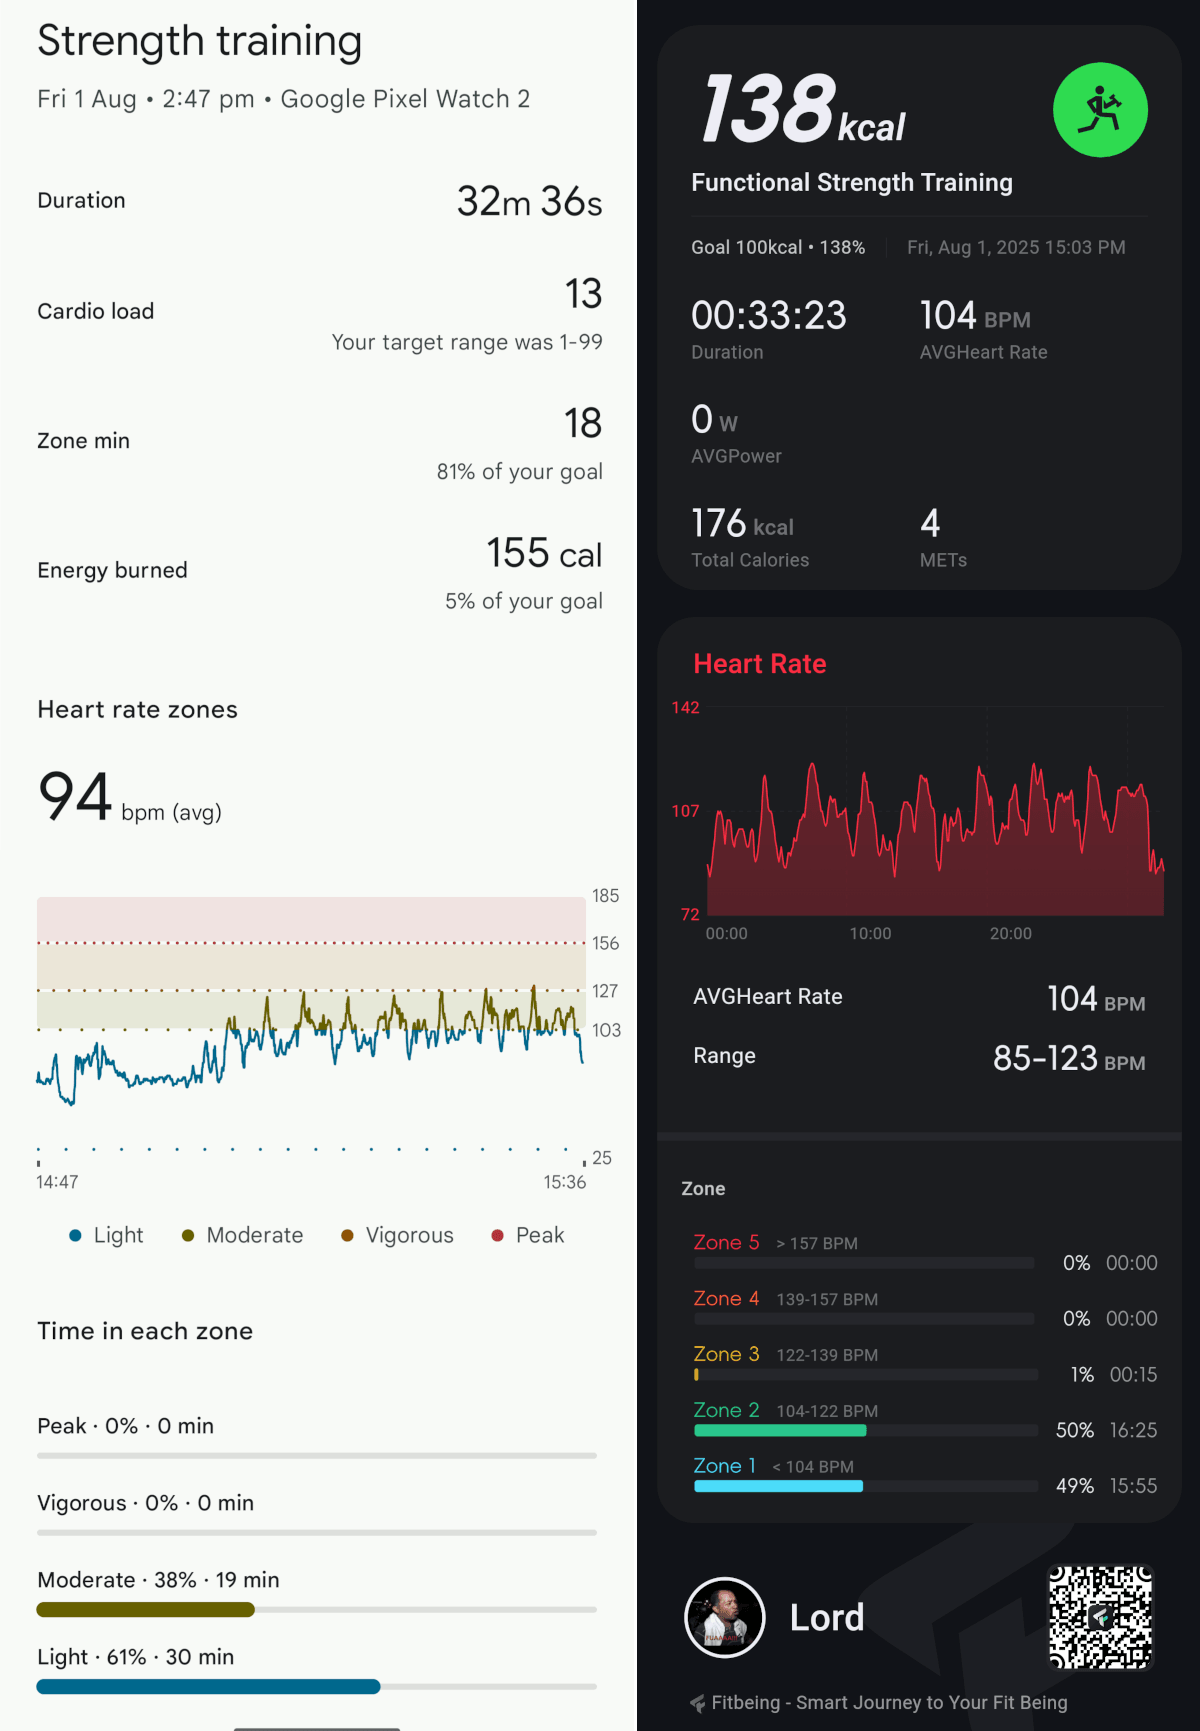Click the Fitbeing logo icon in the footer
1200x1731 pixels.
700,1703
